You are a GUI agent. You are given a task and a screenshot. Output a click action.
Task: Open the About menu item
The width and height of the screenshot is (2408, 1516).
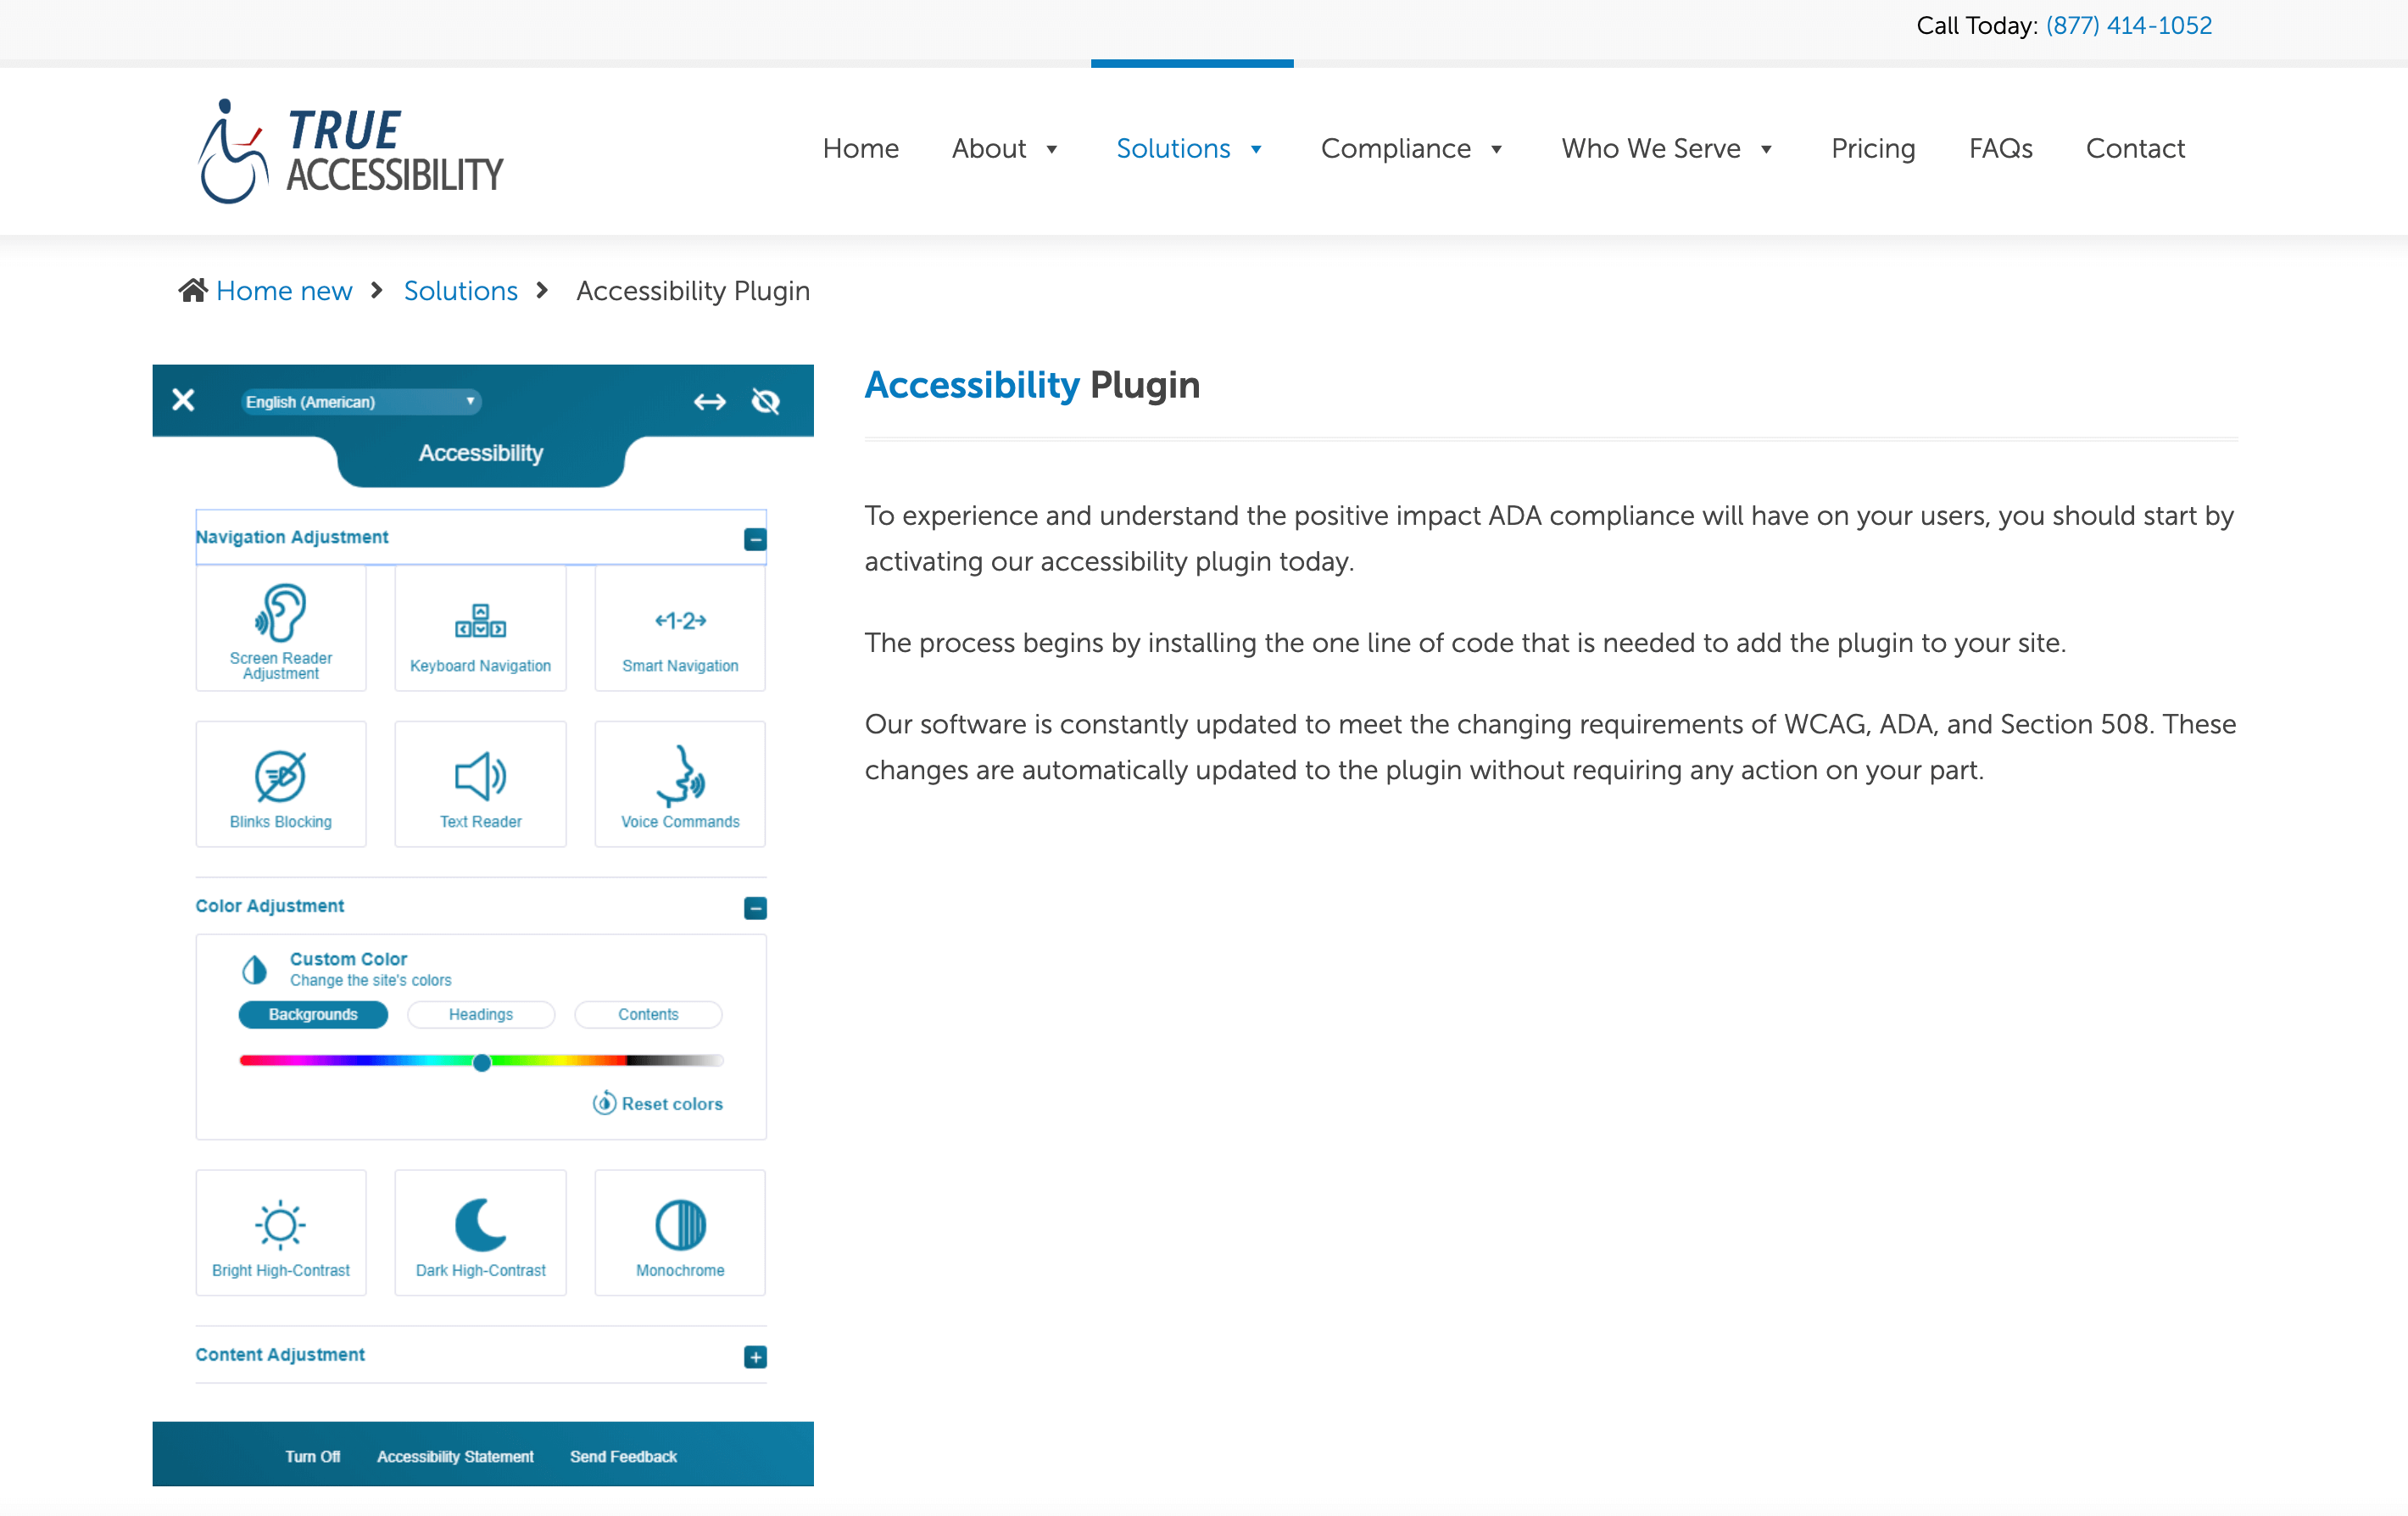click(x=988, y=148)
